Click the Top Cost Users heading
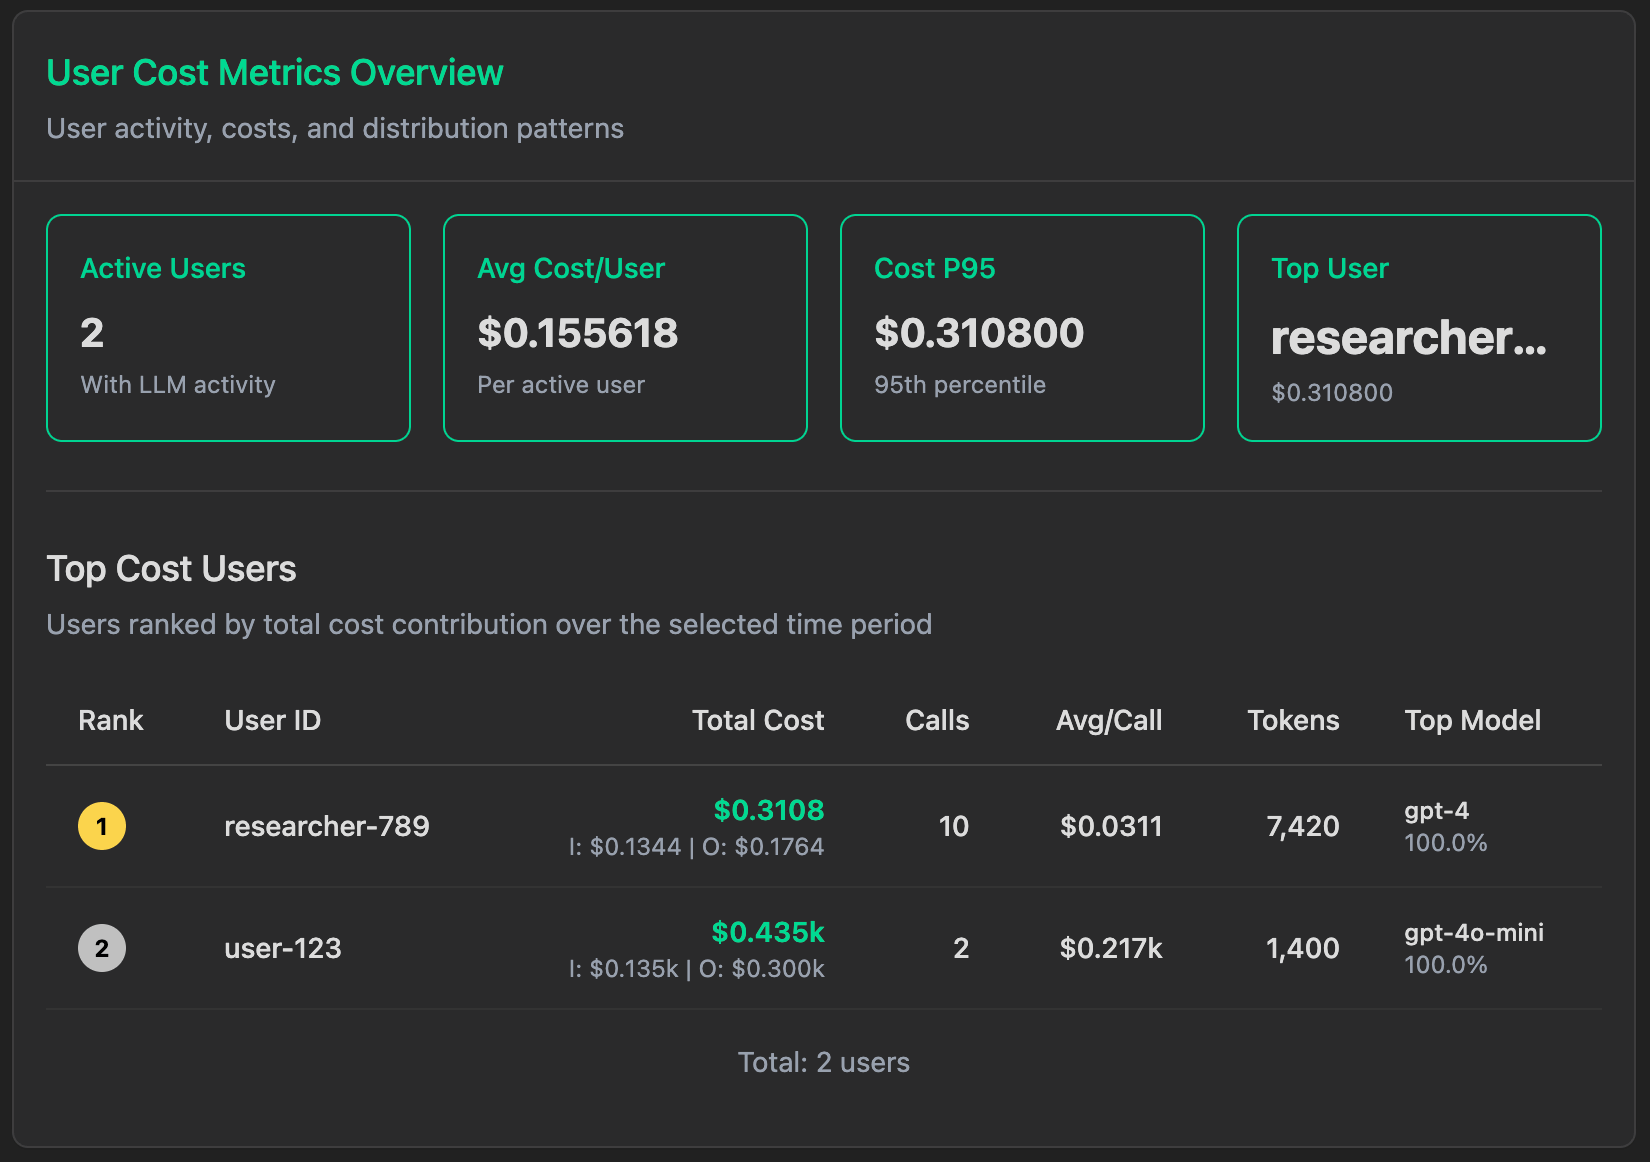1650x1162 pixels. coord(171,569)
